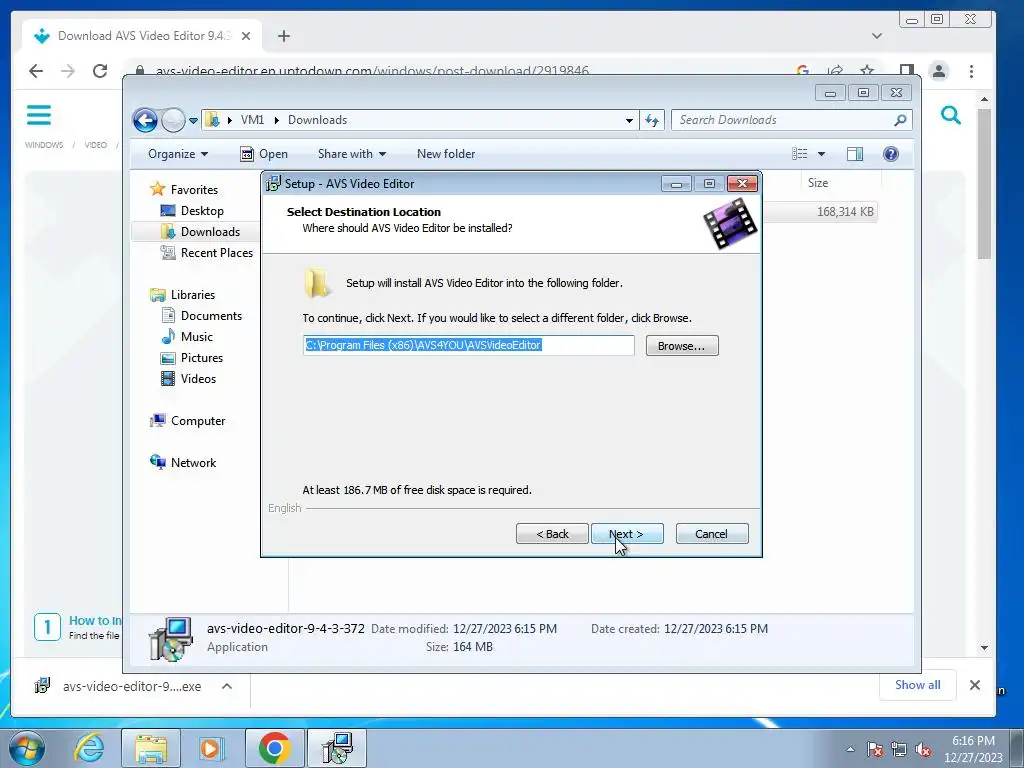Screen dimensions: 1024x768
Task: Click the installation path text field
Action: [468, 345]
